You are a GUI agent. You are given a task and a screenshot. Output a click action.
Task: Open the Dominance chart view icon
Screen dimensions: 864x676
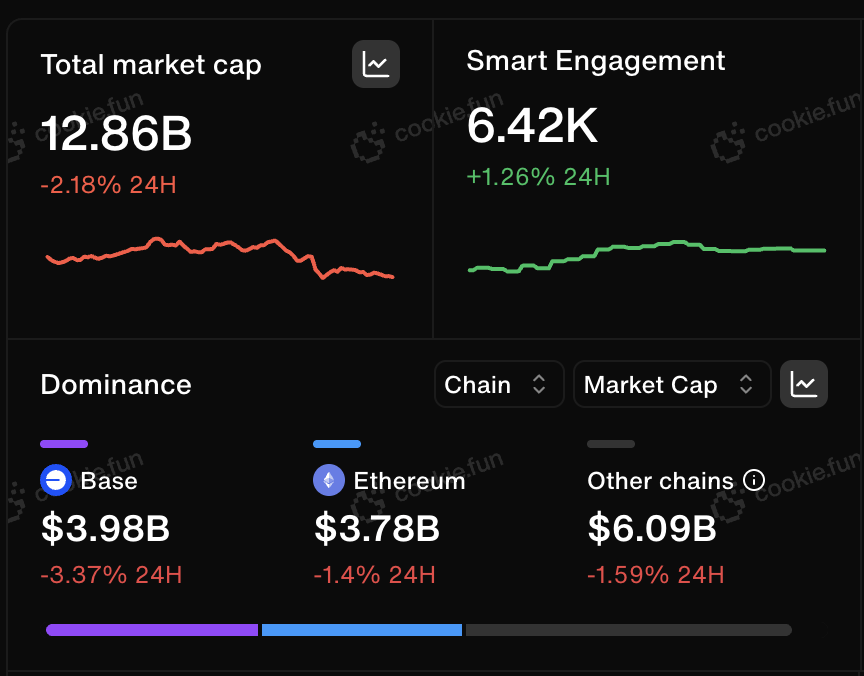point(803,384)
